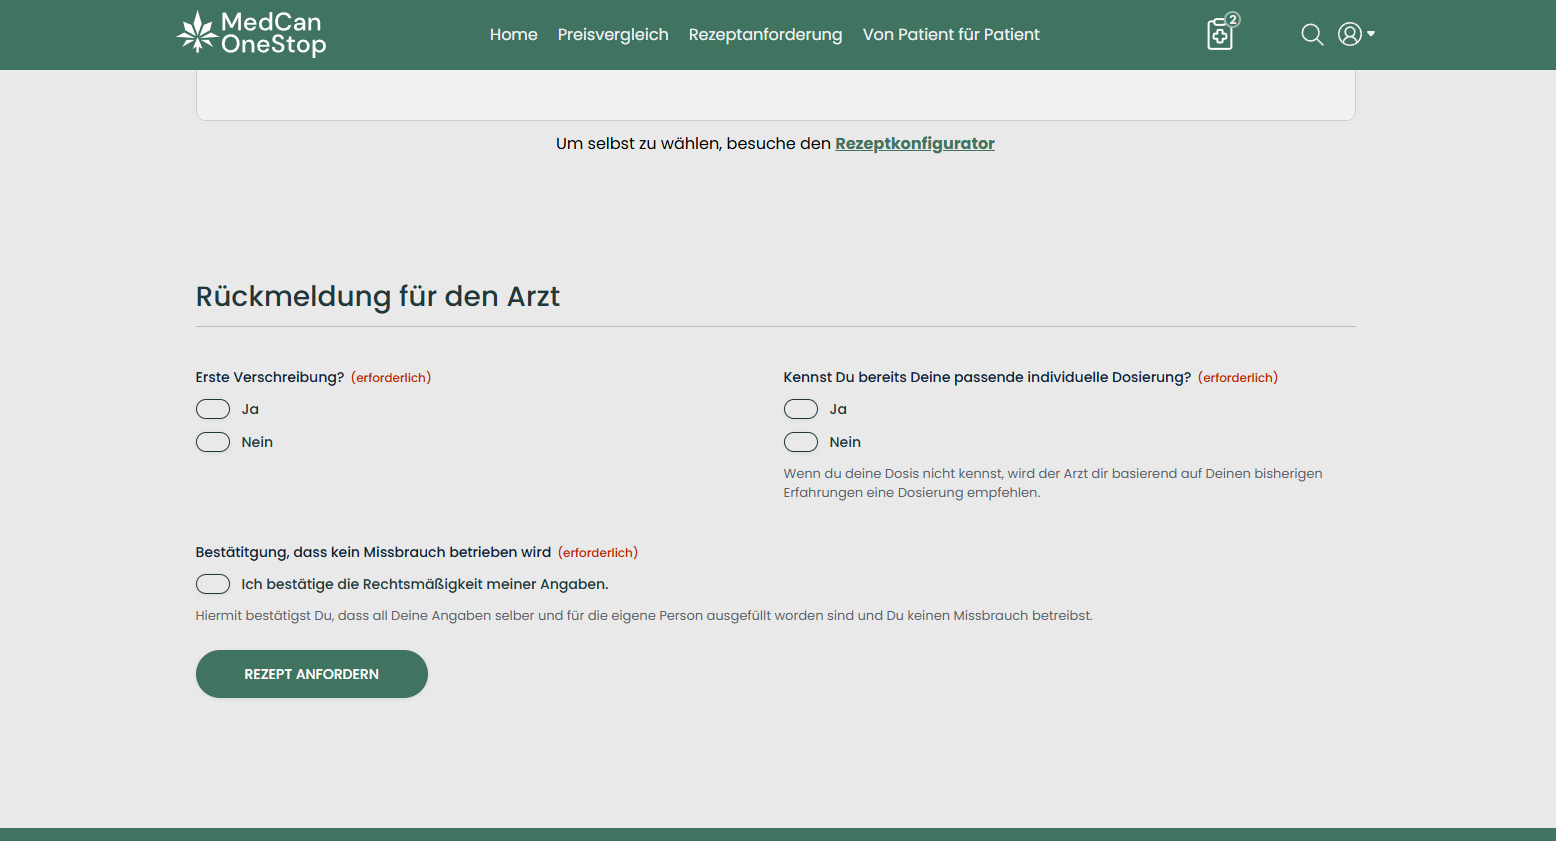Screen dimensions: 1556x841
Task: Select Ja for Erste Verschreibung
Action: pyautogui.click(x=213, y=409)
